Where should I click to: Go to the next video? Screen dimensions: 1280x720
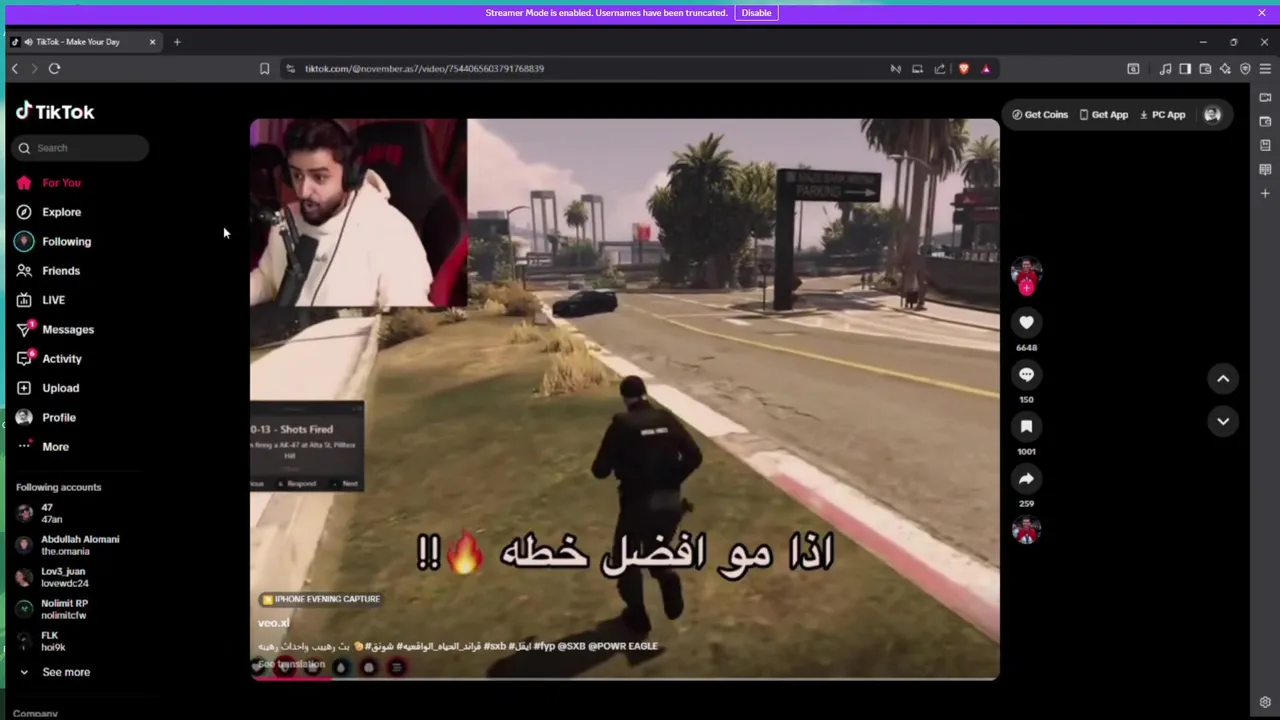point(1223,421)
